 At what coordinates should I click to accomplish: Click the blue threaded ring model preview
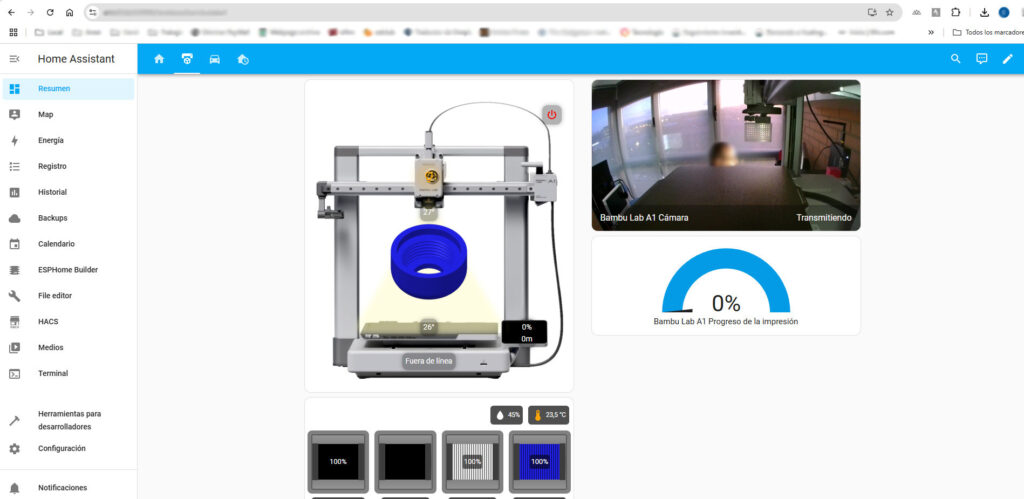click(x=428, y=262)
